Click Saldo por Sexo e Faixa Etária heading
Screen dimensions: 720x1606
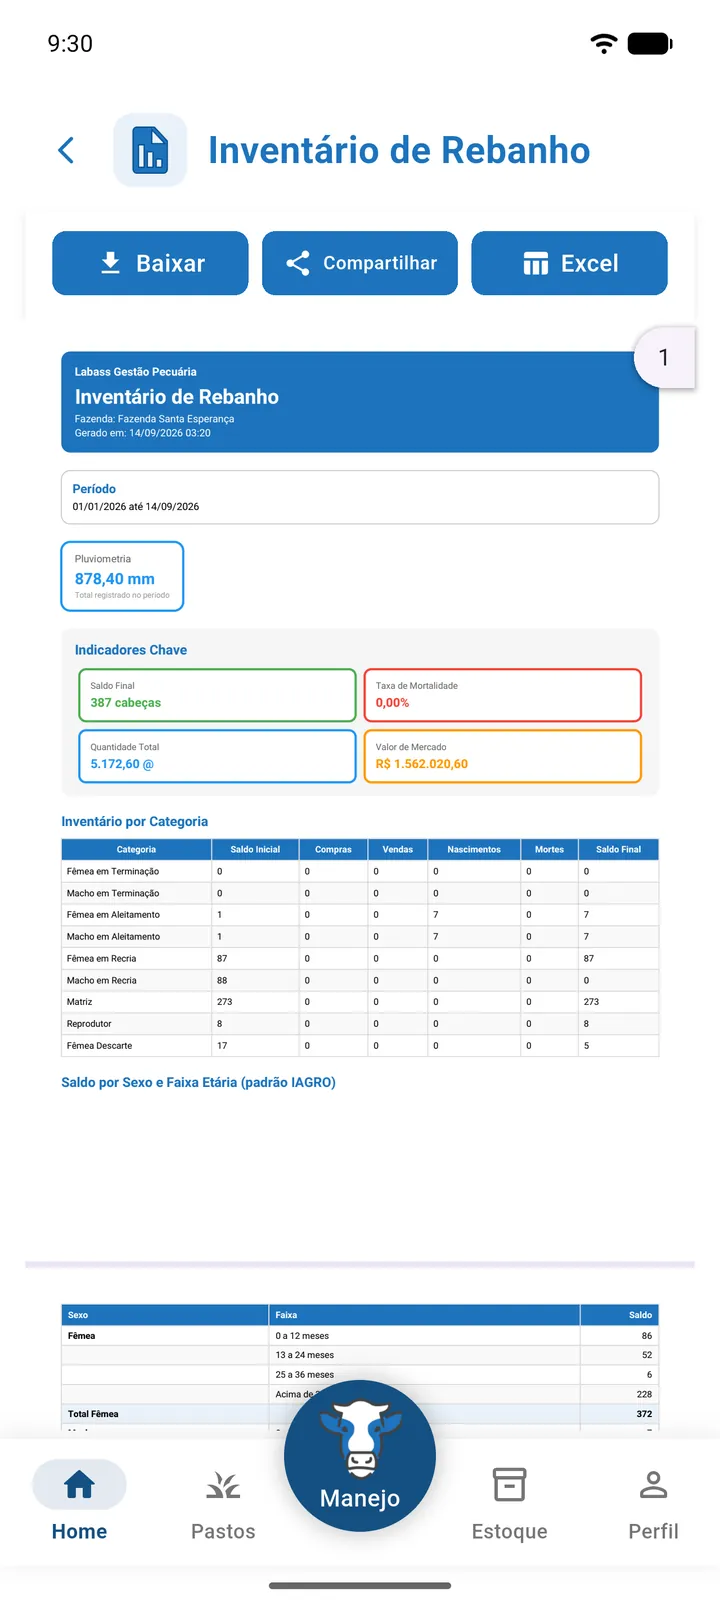pos(198,1082)
